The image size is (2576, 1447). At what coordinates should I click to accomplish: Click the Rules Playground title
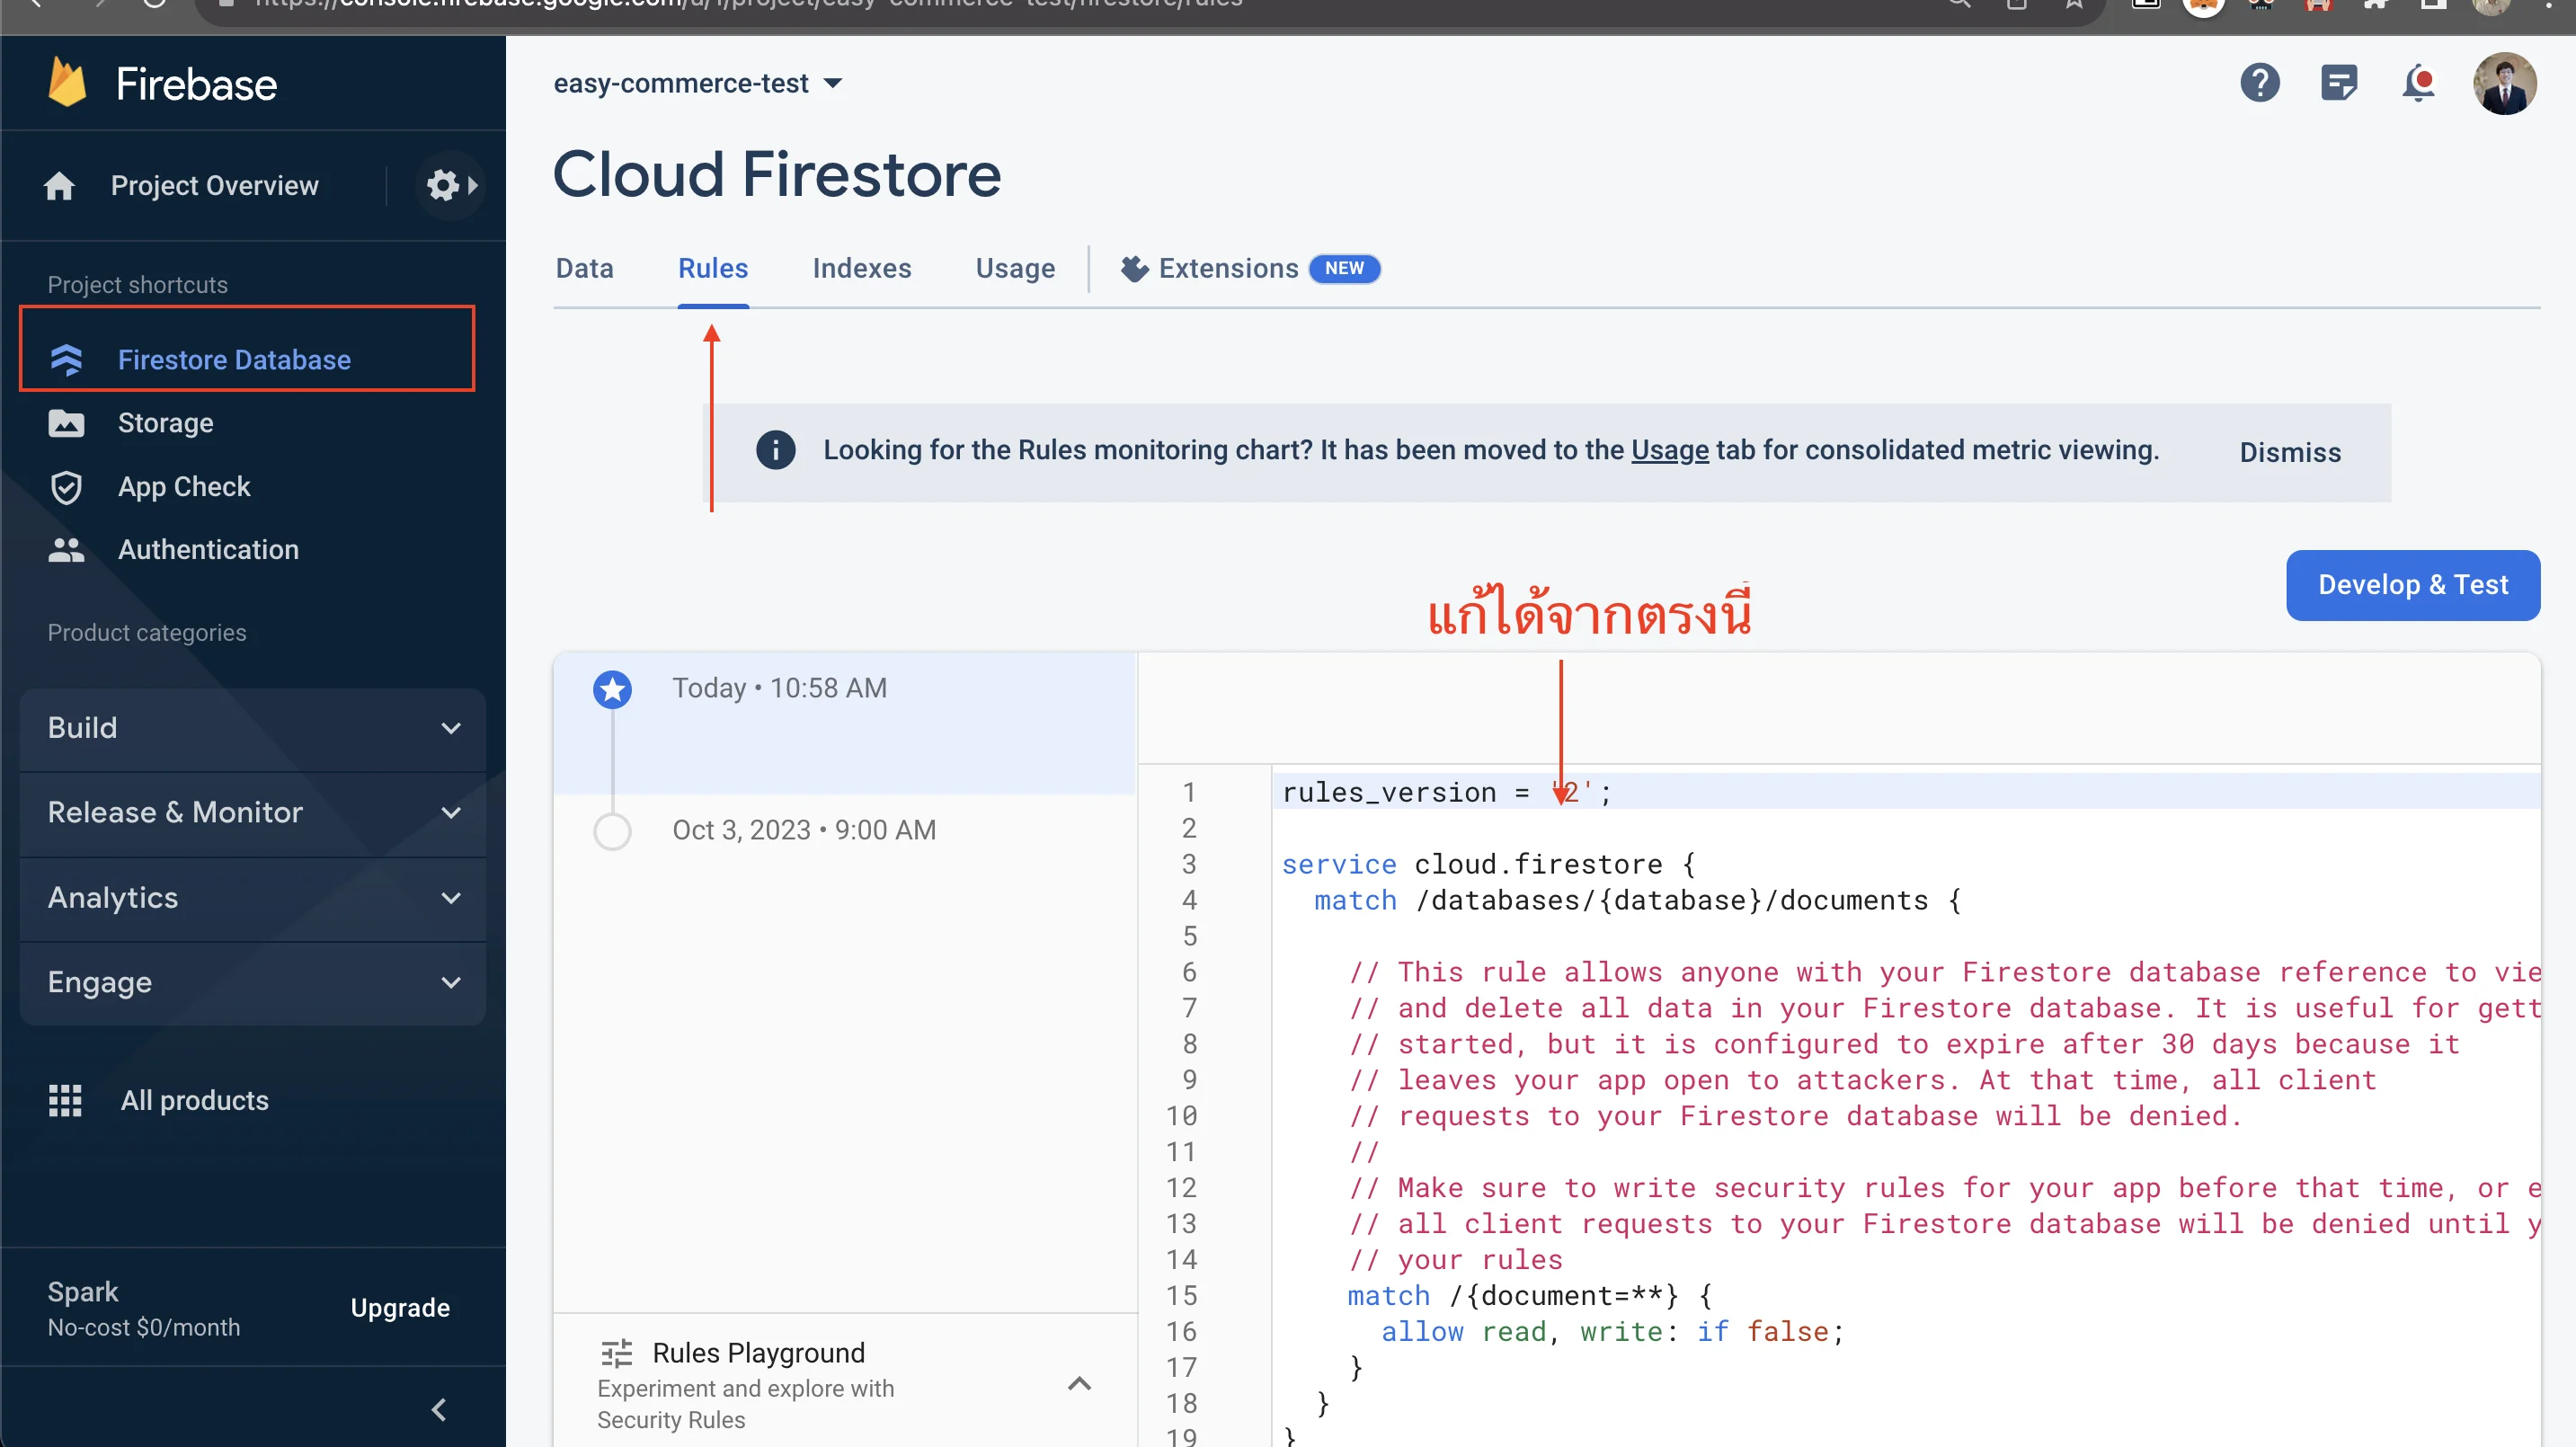pos(758,1353)
